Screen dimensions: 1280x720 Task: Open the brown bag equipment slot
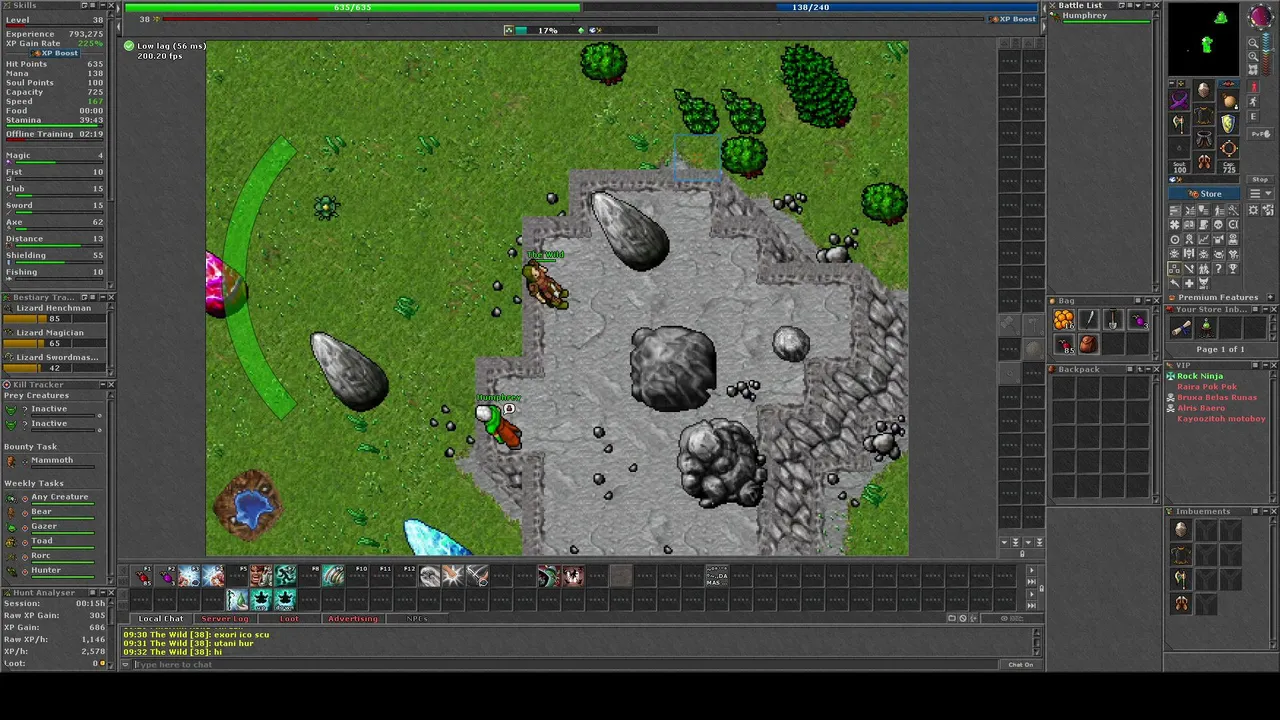[x=1229, y=100]
